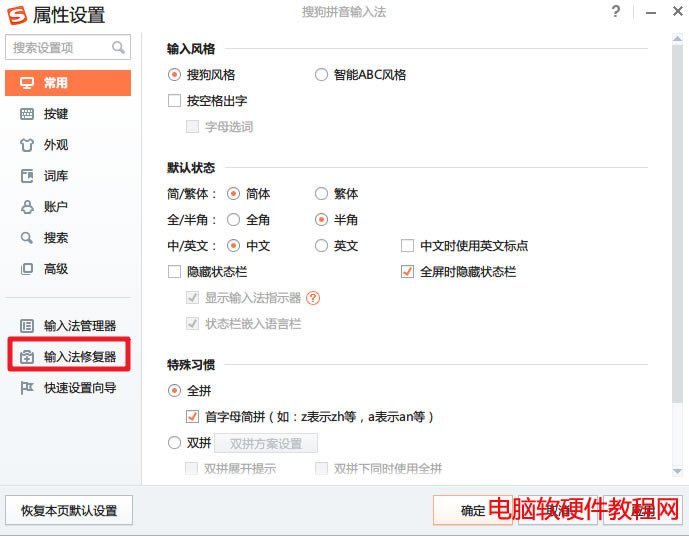Image resolution: width=689 pixels, height=536 pixels.
Task: Uncheck 全屏时隐藏状态栏 option
Action: [407, 272]
